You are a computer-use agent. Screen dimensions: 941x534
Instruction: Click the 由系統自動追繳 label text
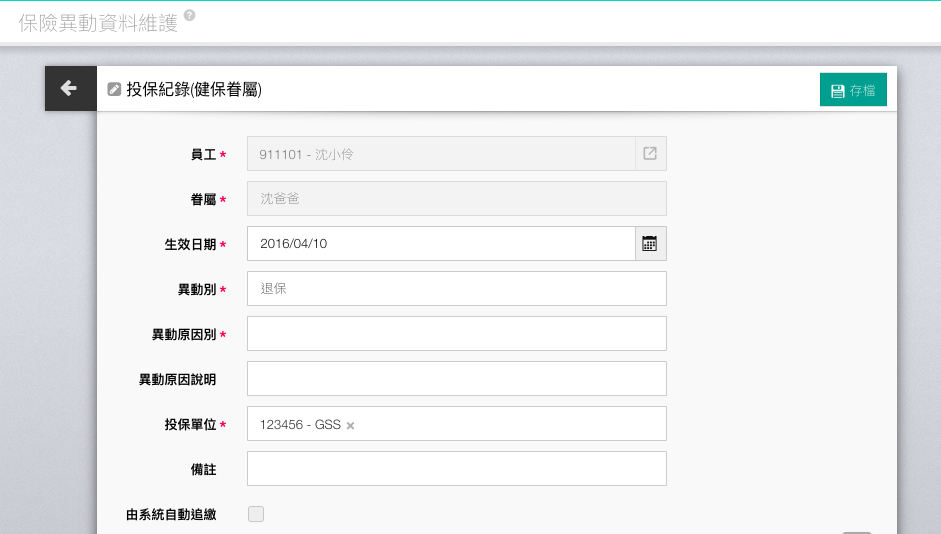(171, 515)
